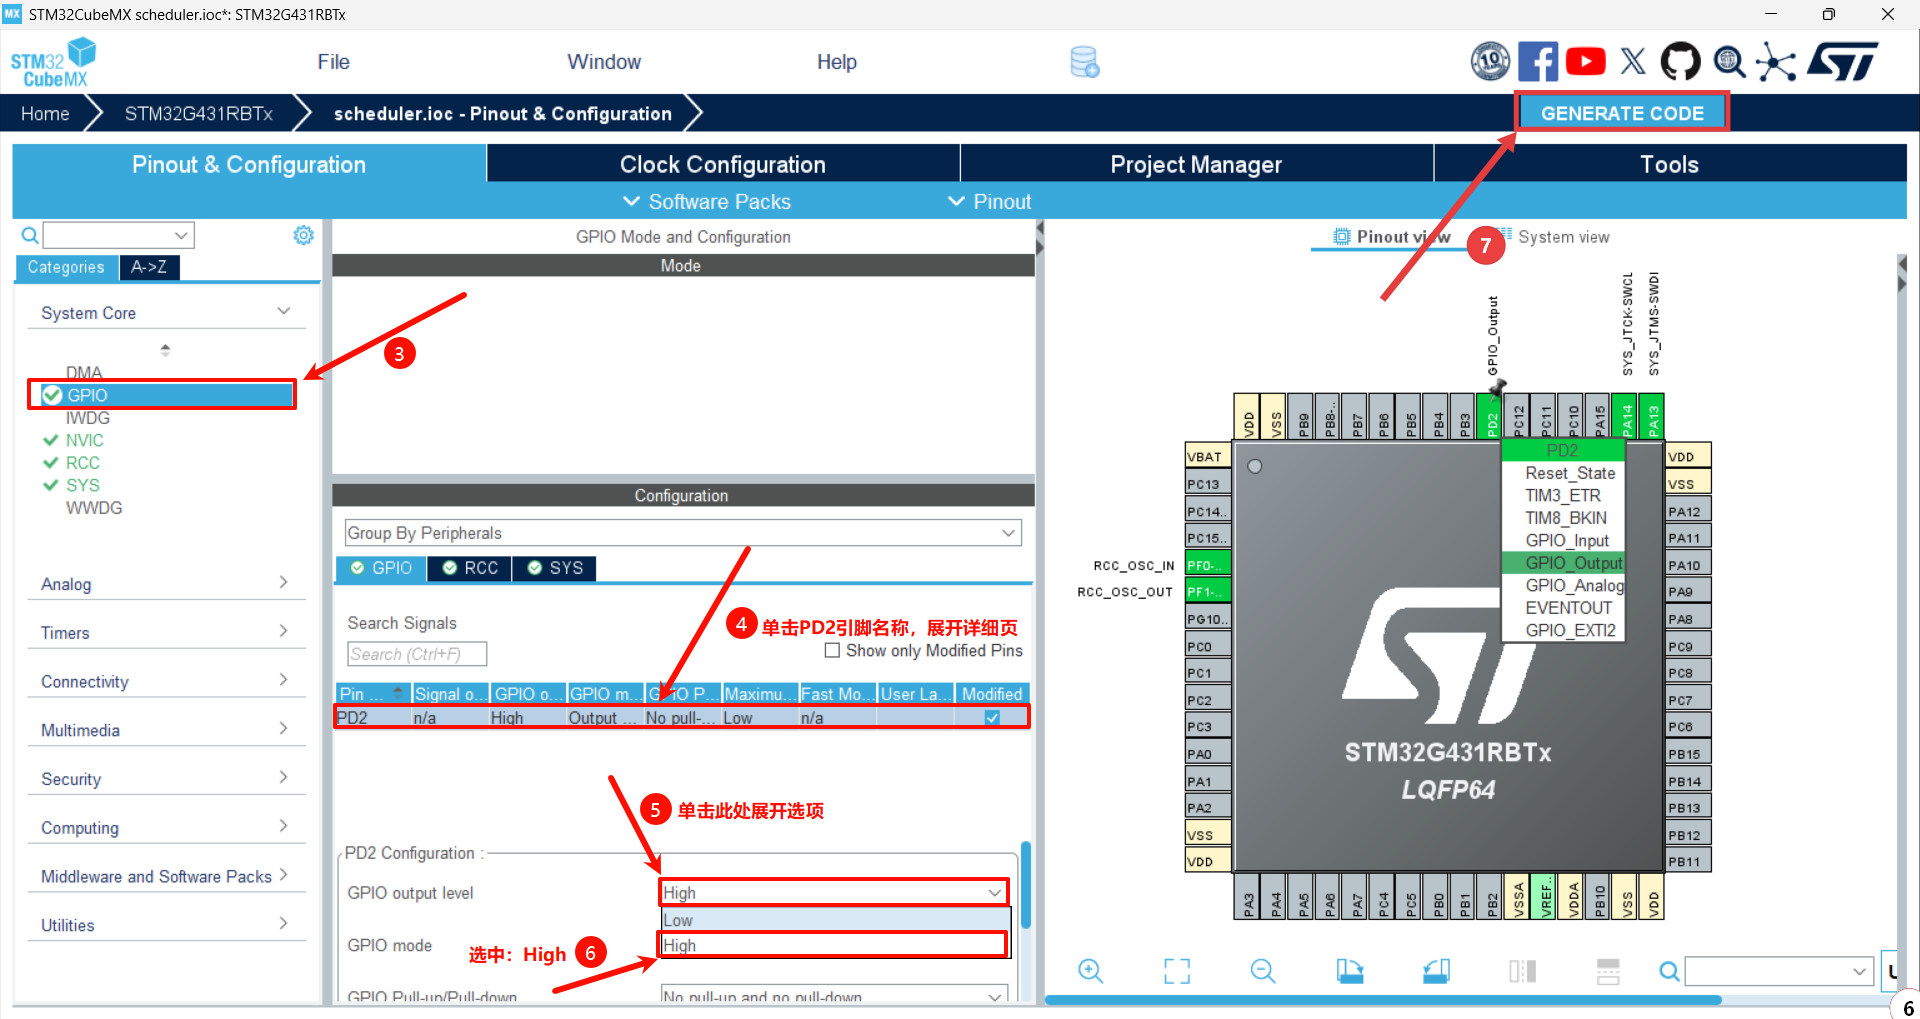Viewport: 1920px width, 1019px height.
Task: Click the green PD2 pin on the chip
Action: tap(1491, 417)
